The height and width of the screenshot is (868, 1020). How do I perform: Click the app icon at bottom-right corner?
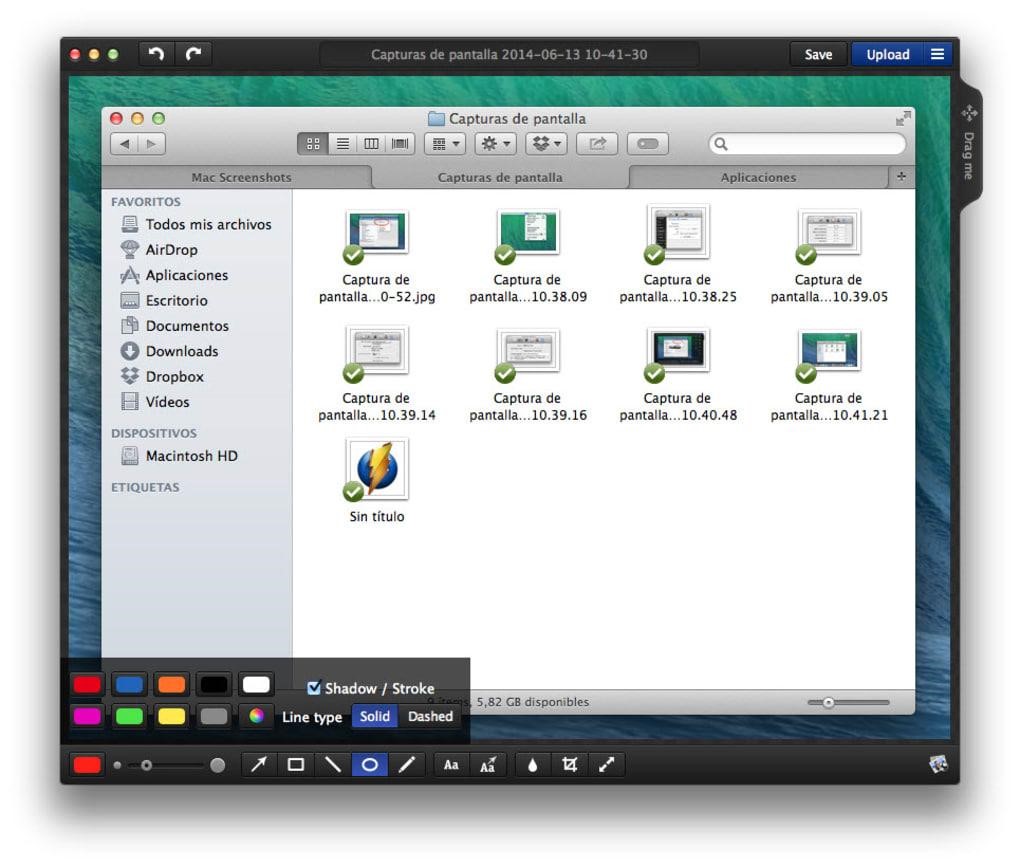(938, 764)
